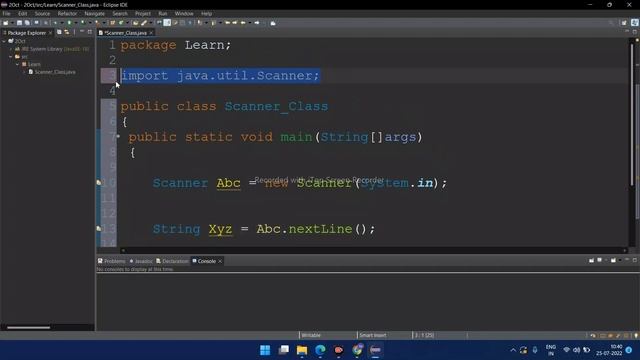Click the Open Type toolbar icon
The image size is (640, 360).
[x=135, y=23]
